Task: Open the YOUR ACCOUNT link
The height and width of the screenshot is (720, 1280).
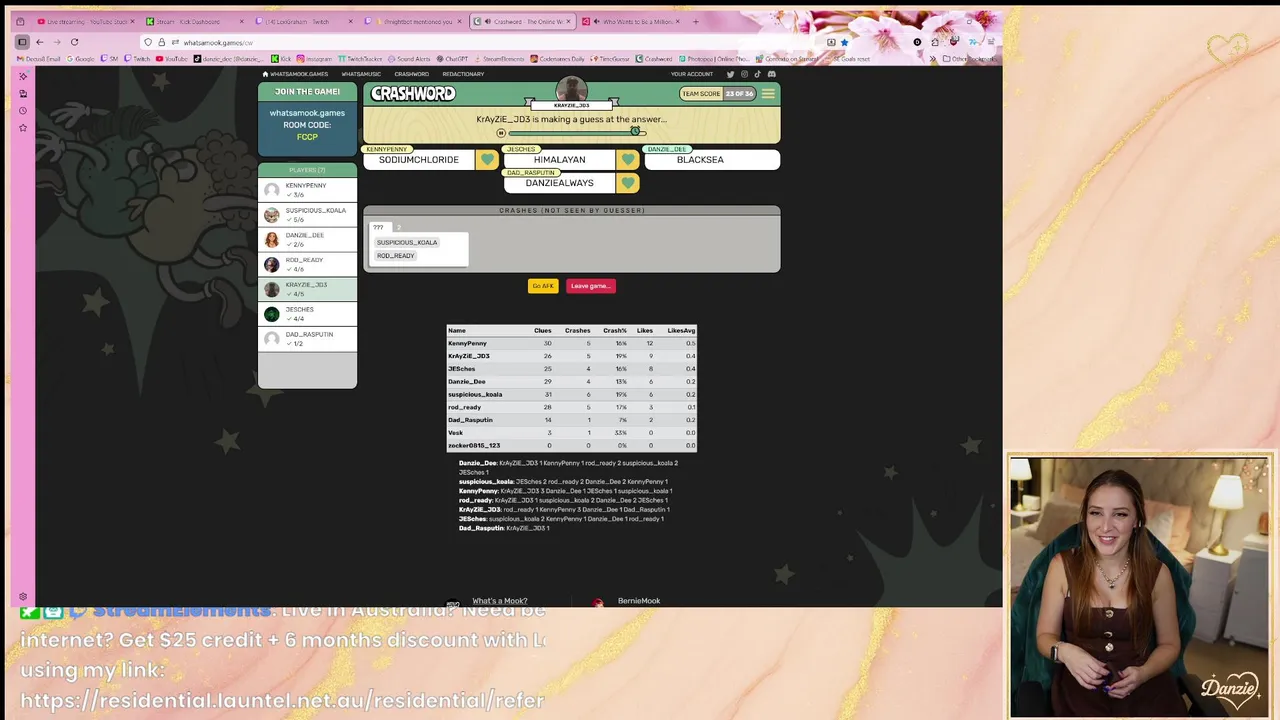Action: pos(692,74)
